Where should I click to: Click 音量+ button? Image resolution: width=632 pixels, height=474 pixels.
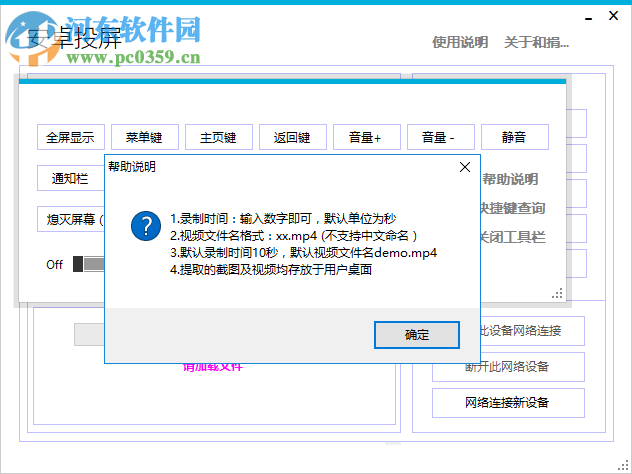(x=367, y=137)
